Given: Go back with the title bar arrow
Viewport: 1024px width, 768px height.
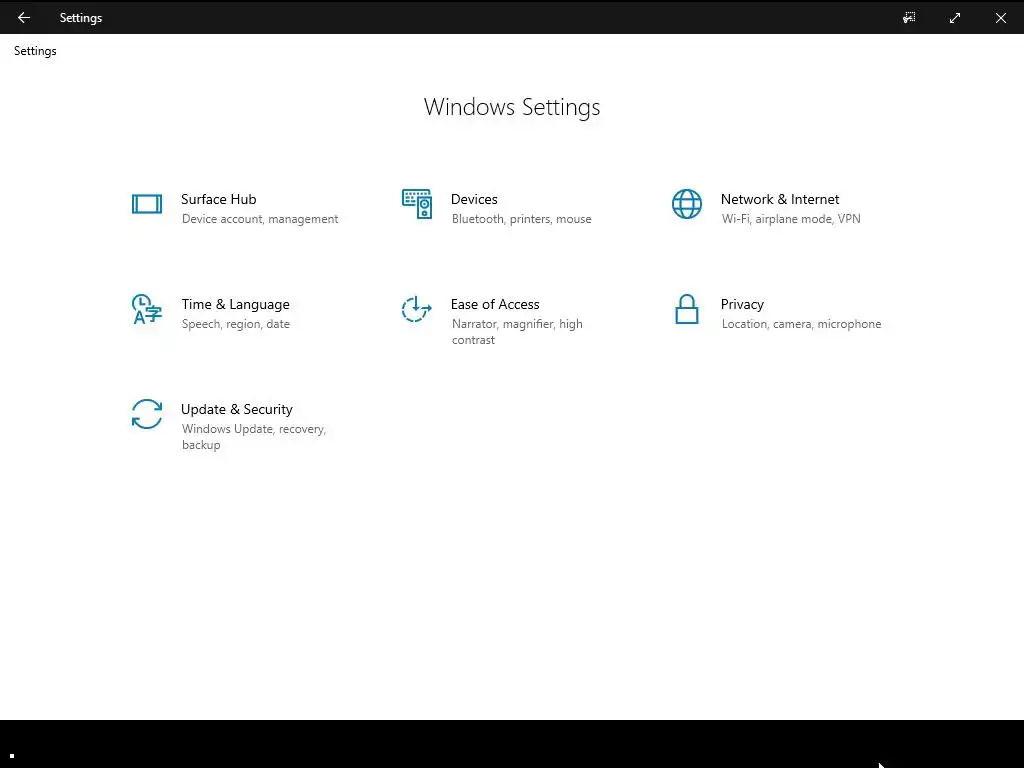Looking at the screenshot, I should [24, 18].
